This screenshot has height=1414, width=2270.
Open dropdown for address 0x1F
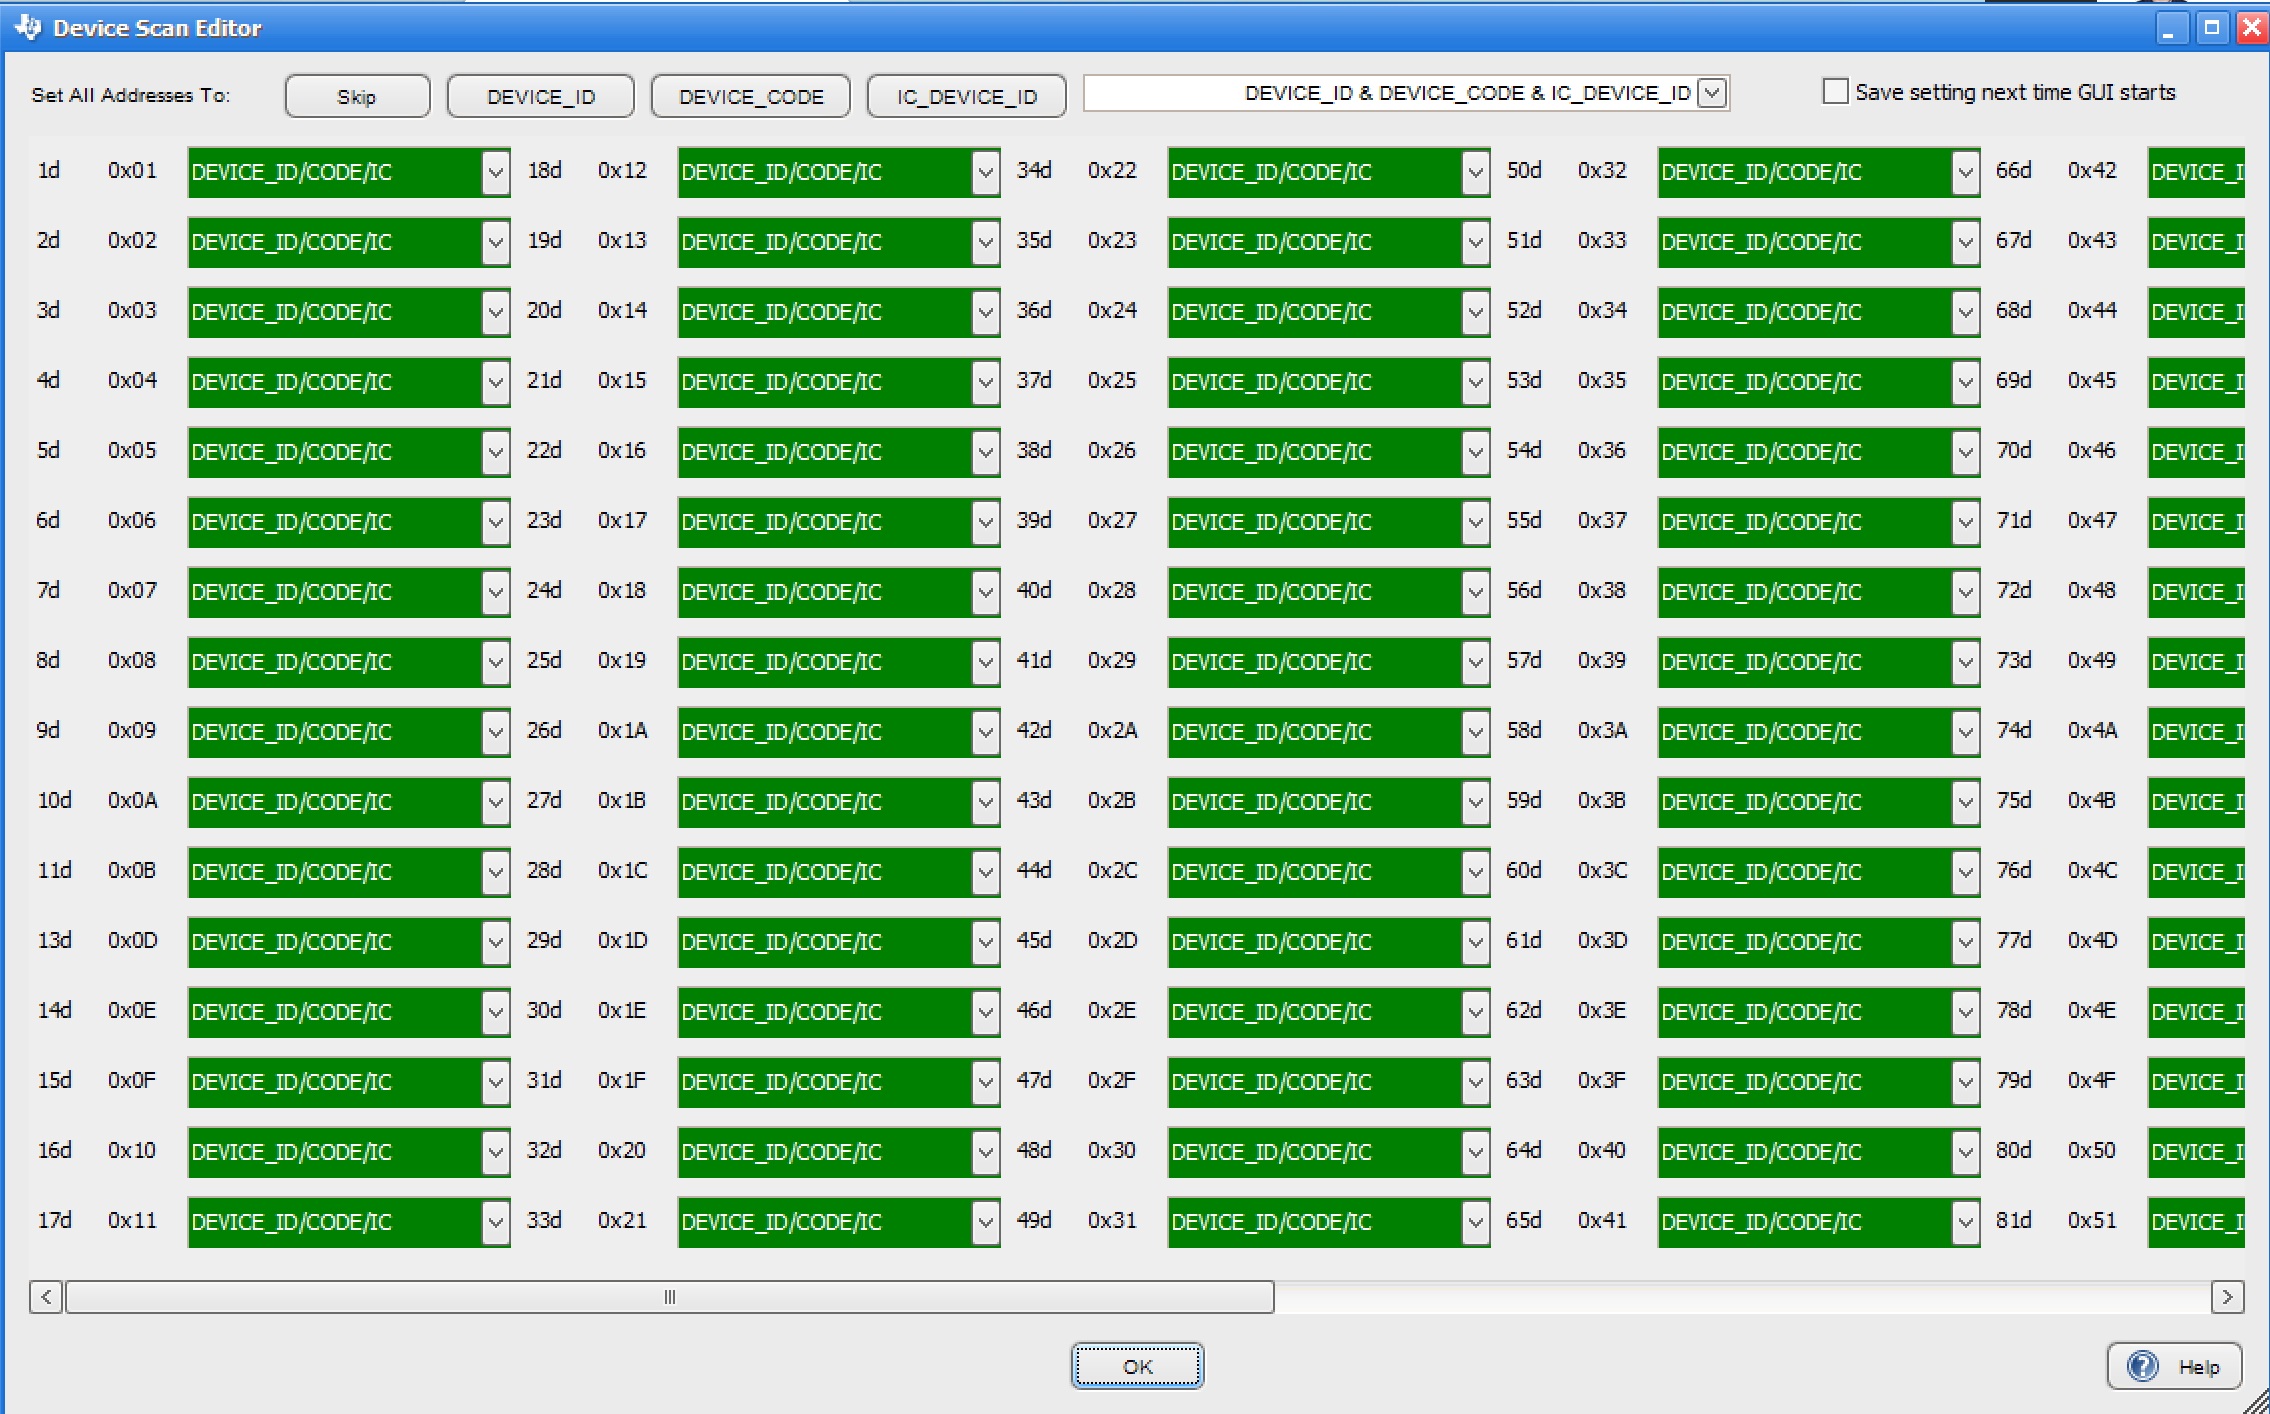(x=986, y=1082)
